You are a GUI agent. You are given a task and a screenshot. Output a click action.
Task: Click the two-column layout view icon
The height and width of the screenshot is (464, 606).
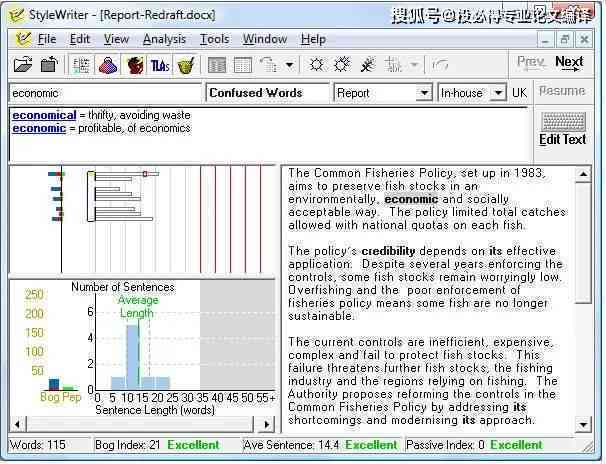[217, 65]
